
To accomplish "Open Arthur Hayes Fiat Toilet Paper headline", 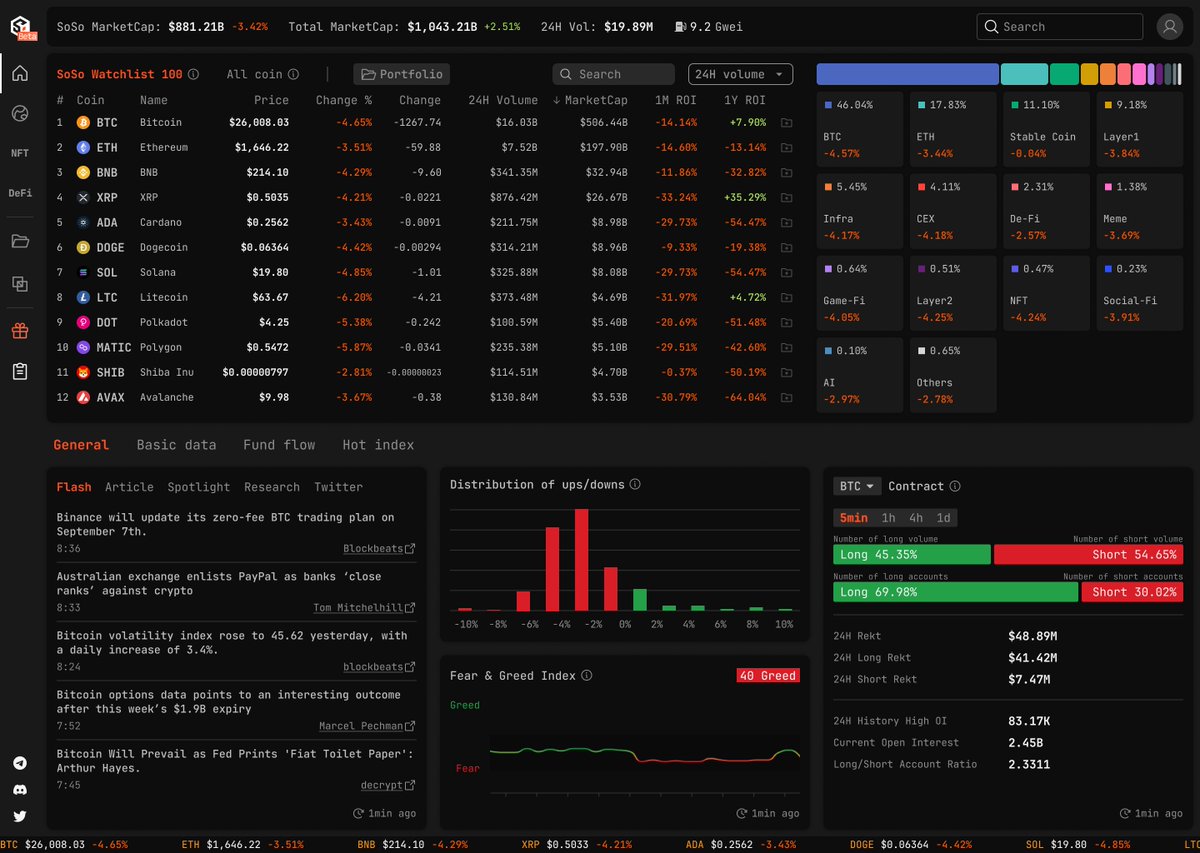I will 235,761.
